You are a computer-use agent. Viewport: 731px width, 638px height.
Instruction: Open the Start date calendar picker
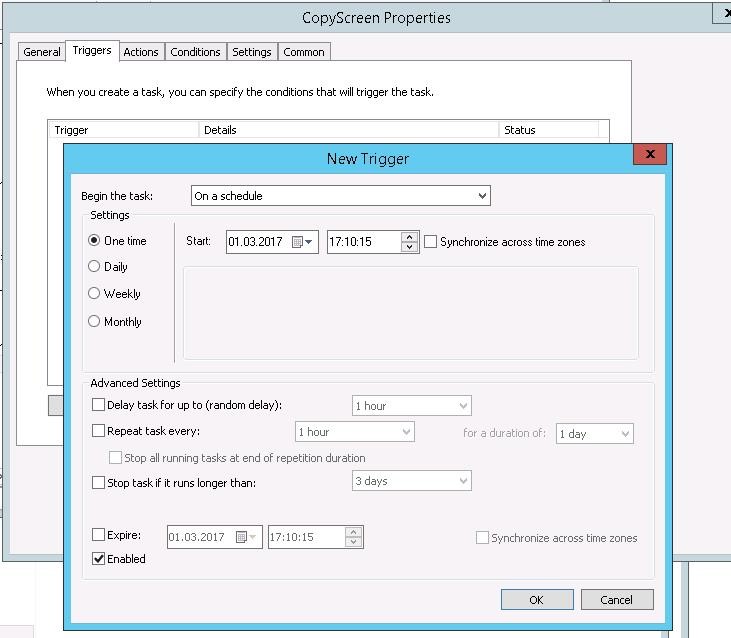[x=302, y=242]
